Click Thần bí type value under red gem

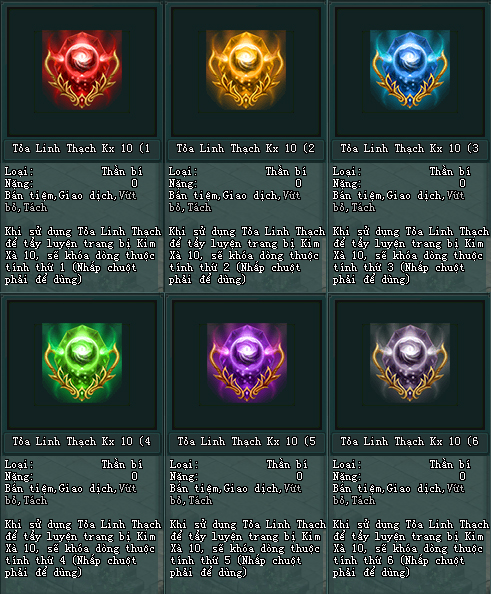[x=122, y=172]
